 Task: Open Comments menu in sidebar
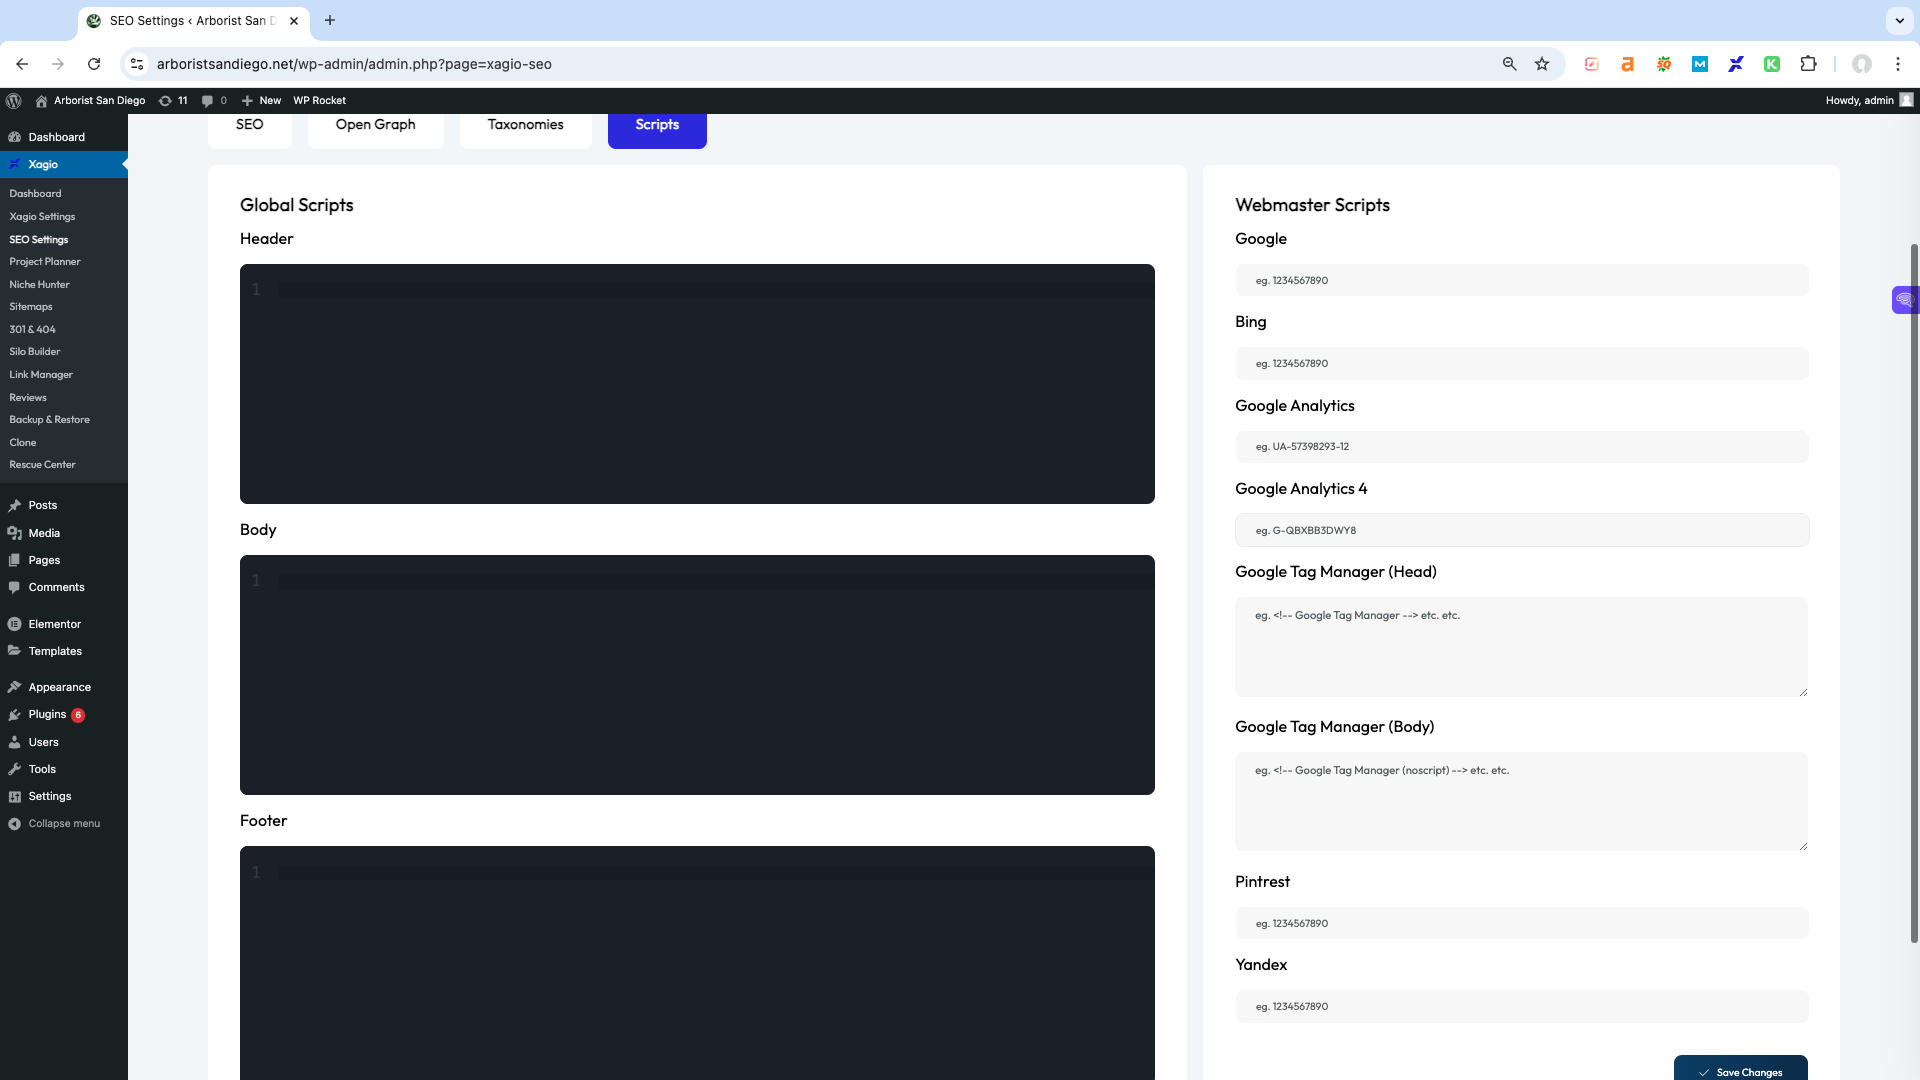(64, 587)
